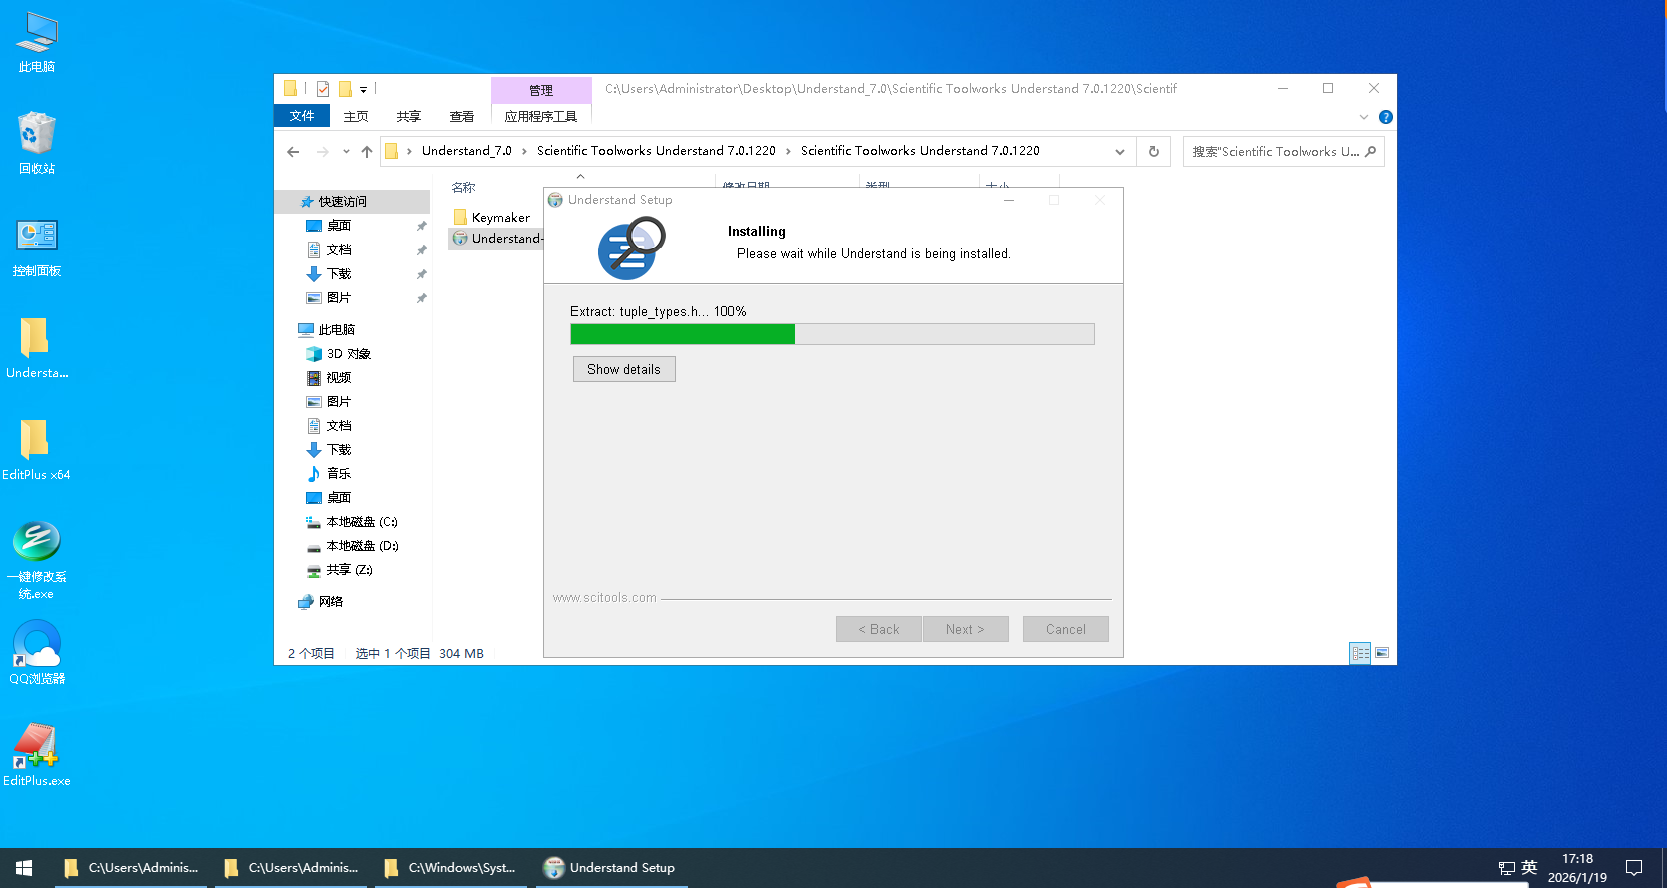The width and height of the screenshot is (1667, 888).
Task: Open the EditPlus.exe desktop shortcut
Action: (x=37, y=754)
